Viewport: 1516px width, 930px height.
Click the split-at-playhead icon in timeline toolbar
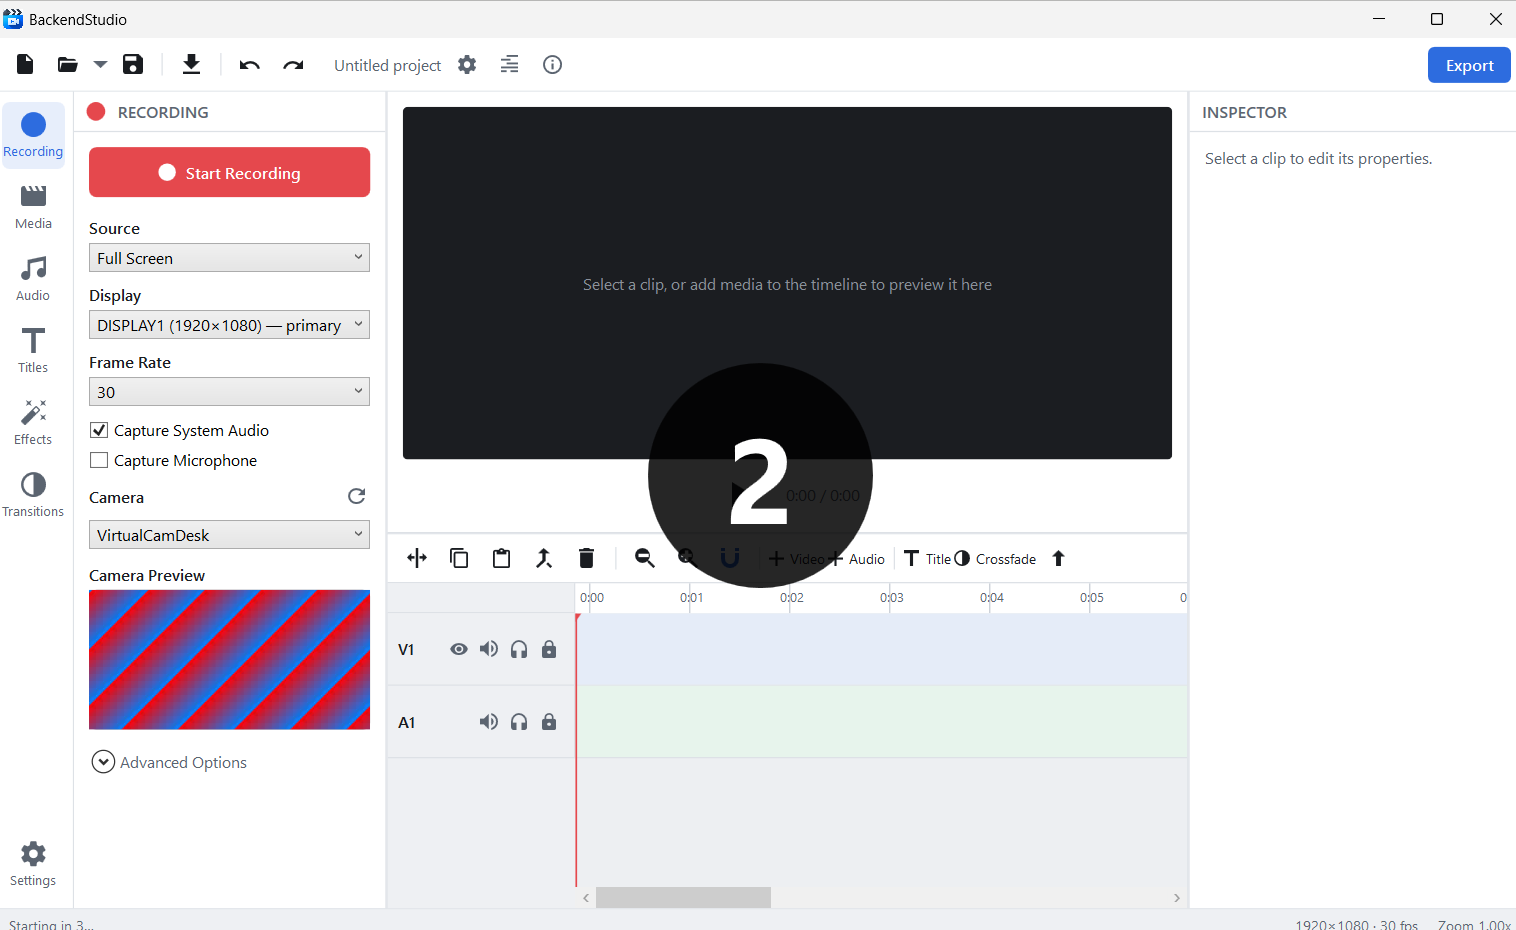[417, 558]
